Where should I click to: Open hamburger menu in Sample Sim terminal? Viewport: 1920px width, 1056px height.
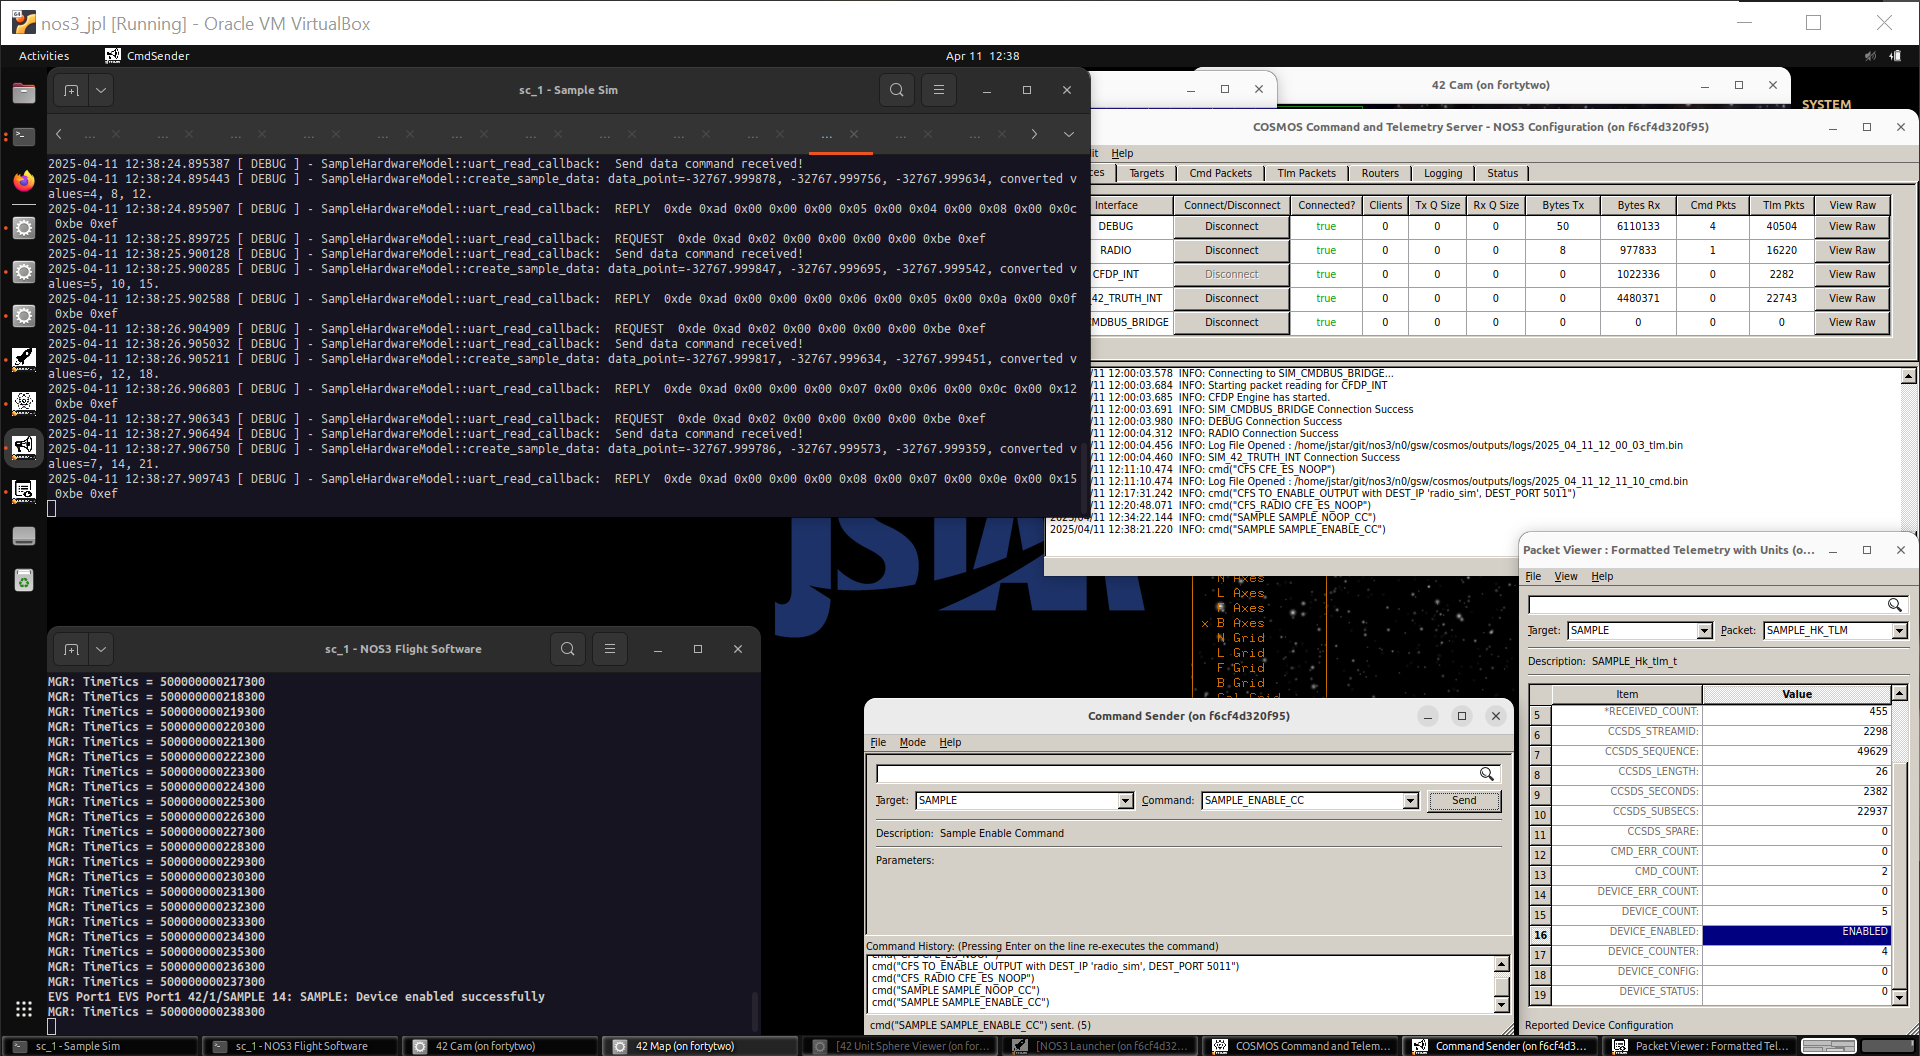938,90
